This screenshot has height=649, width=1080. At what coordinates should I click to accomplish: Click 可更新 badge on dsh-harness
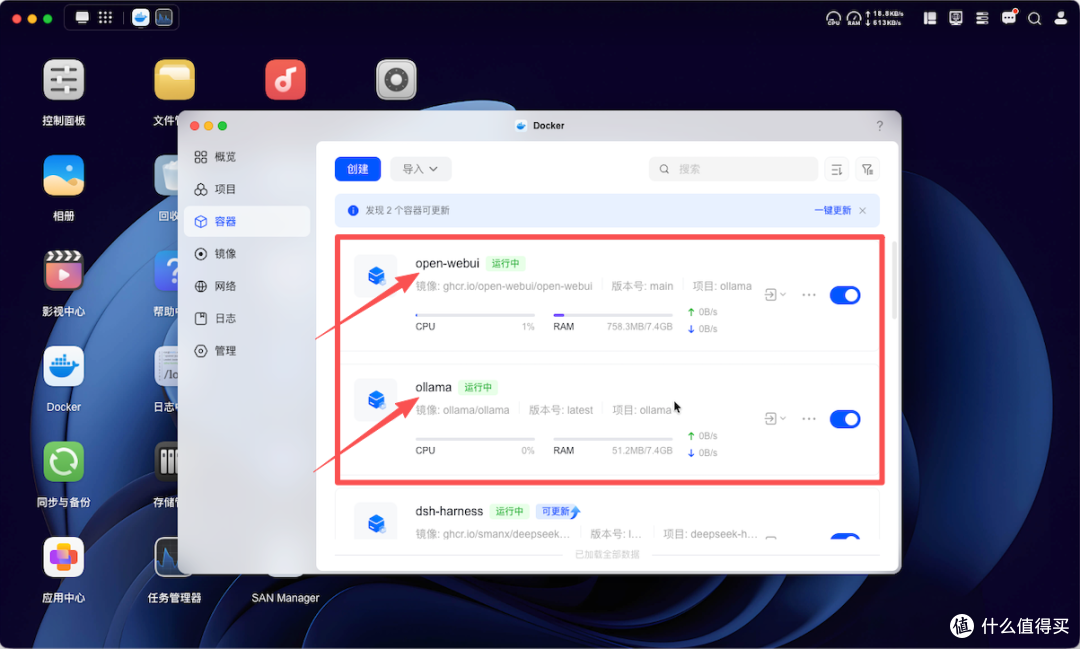point(559,511)
